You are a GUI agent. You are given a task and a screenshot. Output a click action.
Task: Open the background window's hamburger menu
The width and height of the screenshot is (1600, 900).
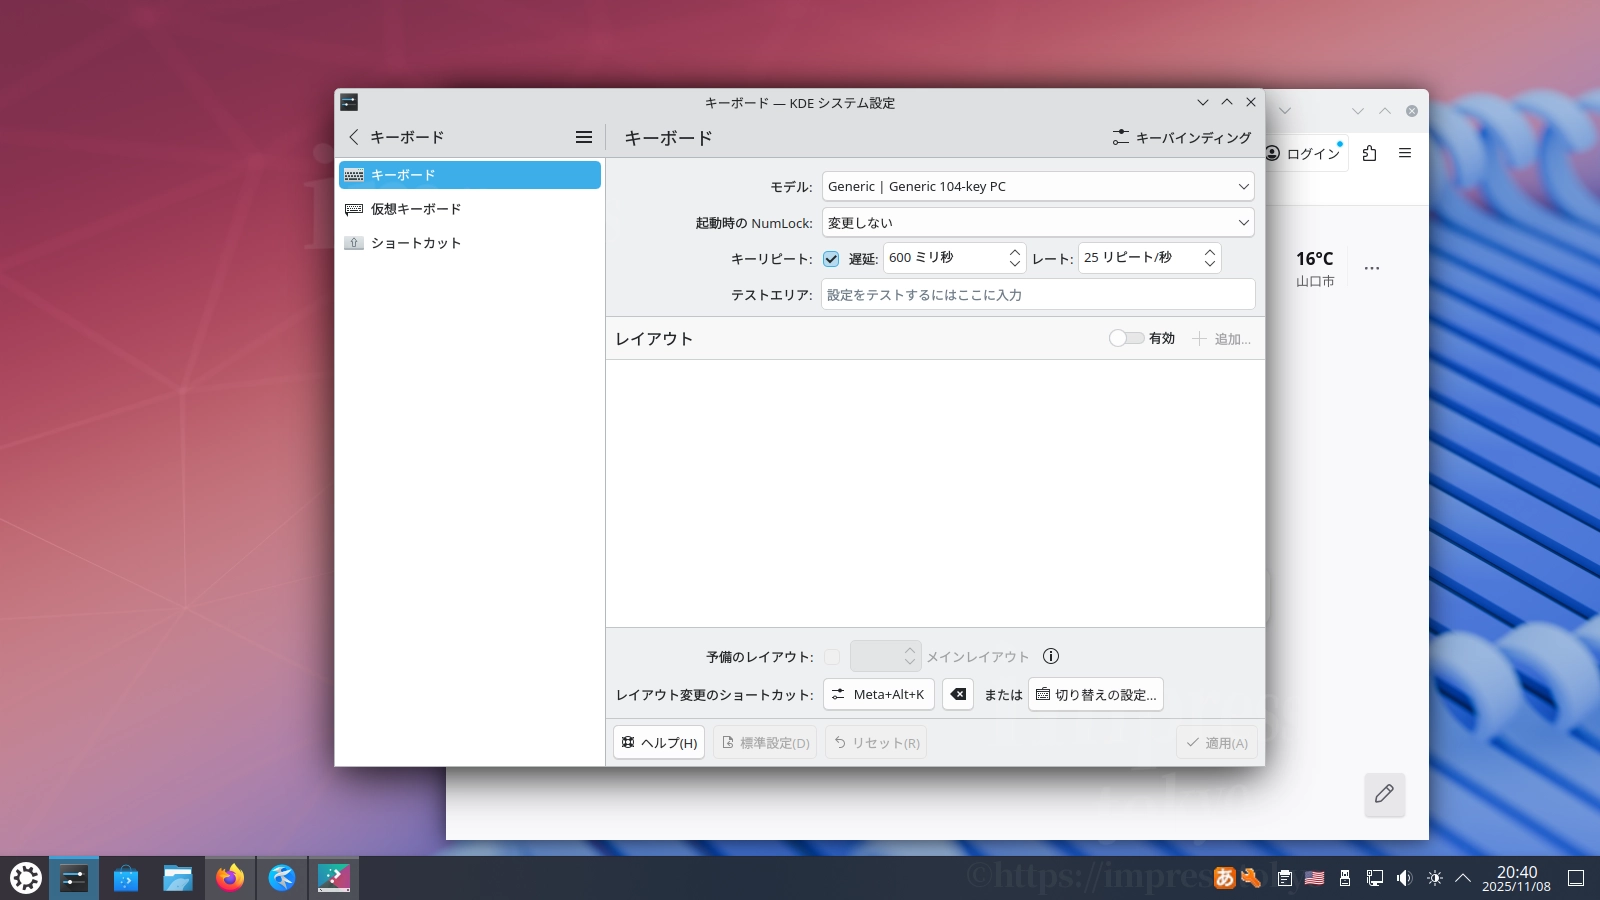pyautogui.click(x=1405, y=153)
